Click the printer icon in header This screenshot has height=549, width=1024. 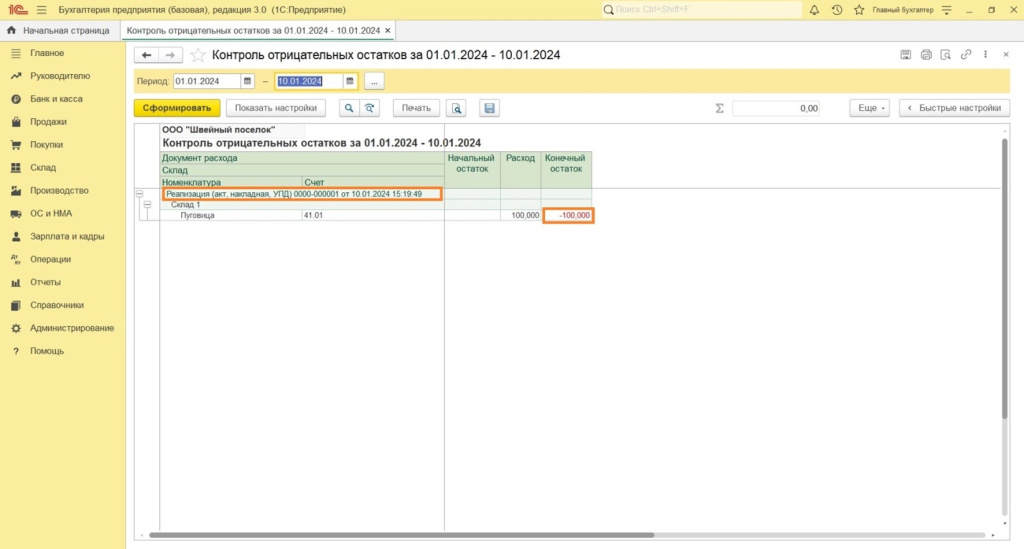[x=926, y=55]
